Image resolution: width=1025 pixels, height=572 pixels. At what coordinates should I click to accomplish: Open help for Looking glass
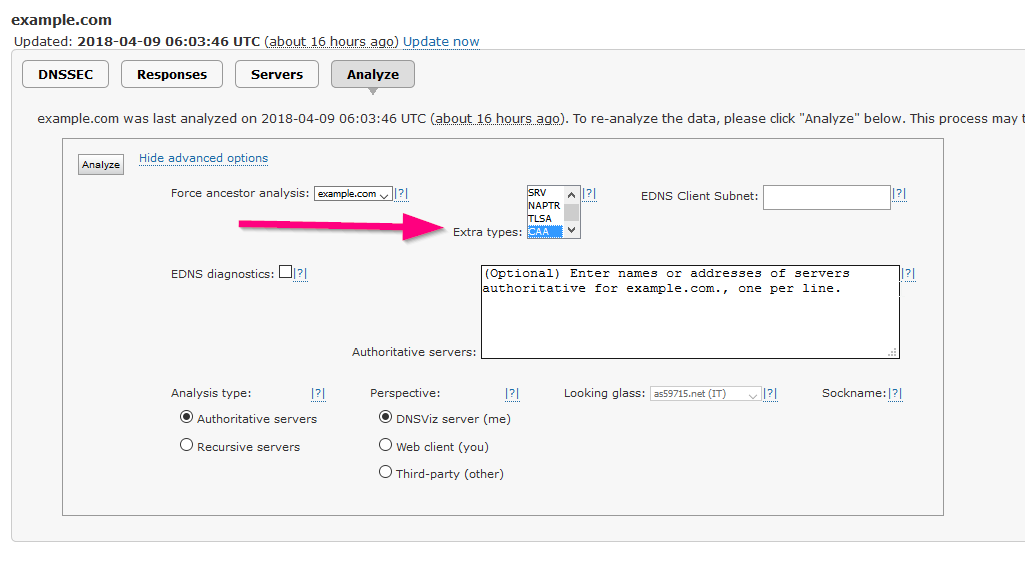click(770, 393)
